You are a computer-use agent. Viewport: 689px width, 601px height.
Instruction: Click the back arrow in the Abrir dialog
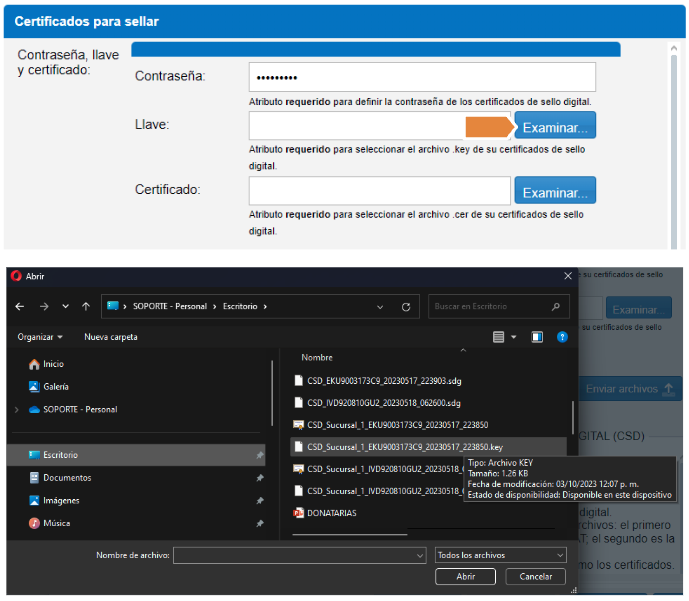tap(20, 307)
